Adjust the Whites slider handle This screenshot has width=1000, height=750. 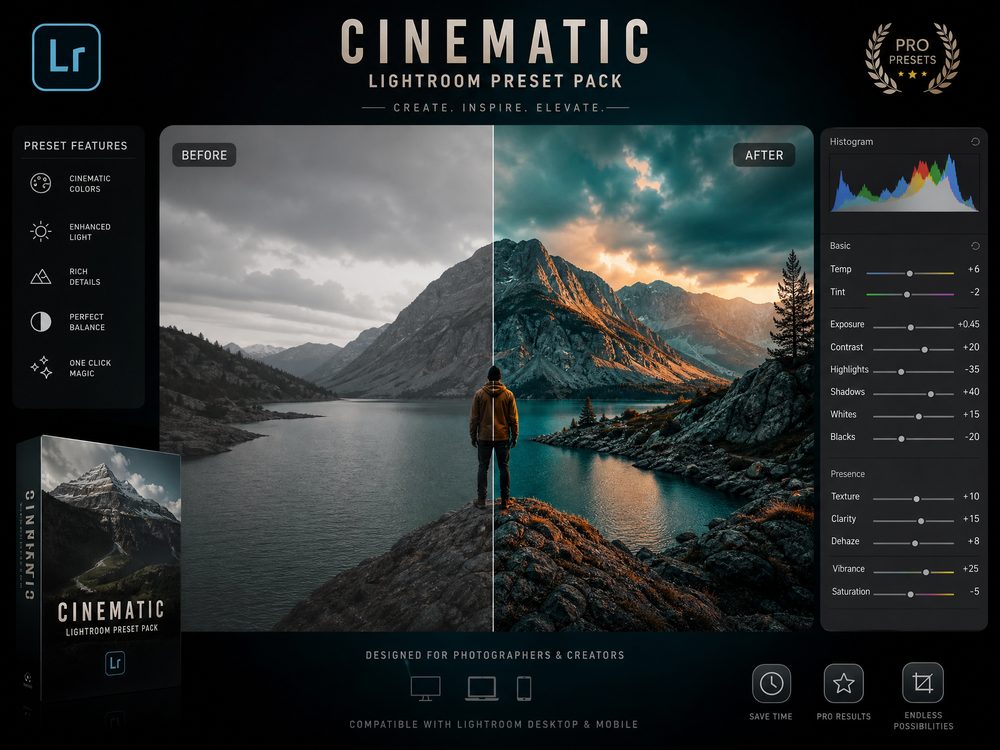[x=918, y=416]
